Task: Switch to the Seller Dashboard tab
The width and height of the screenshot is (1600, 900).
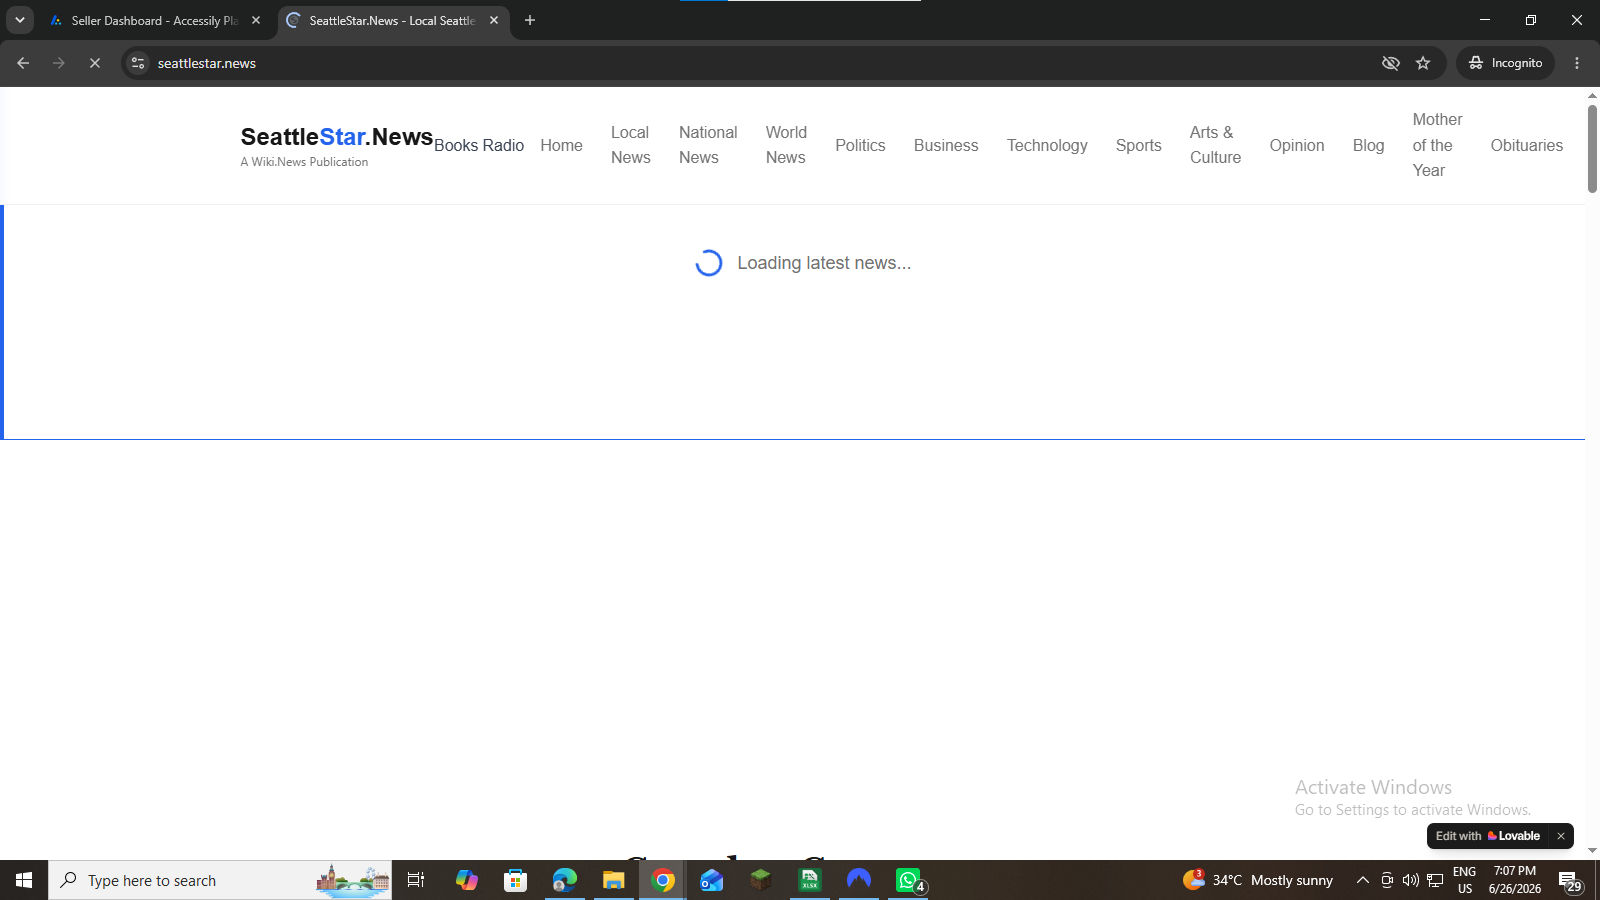Action: tap(156, 20)
